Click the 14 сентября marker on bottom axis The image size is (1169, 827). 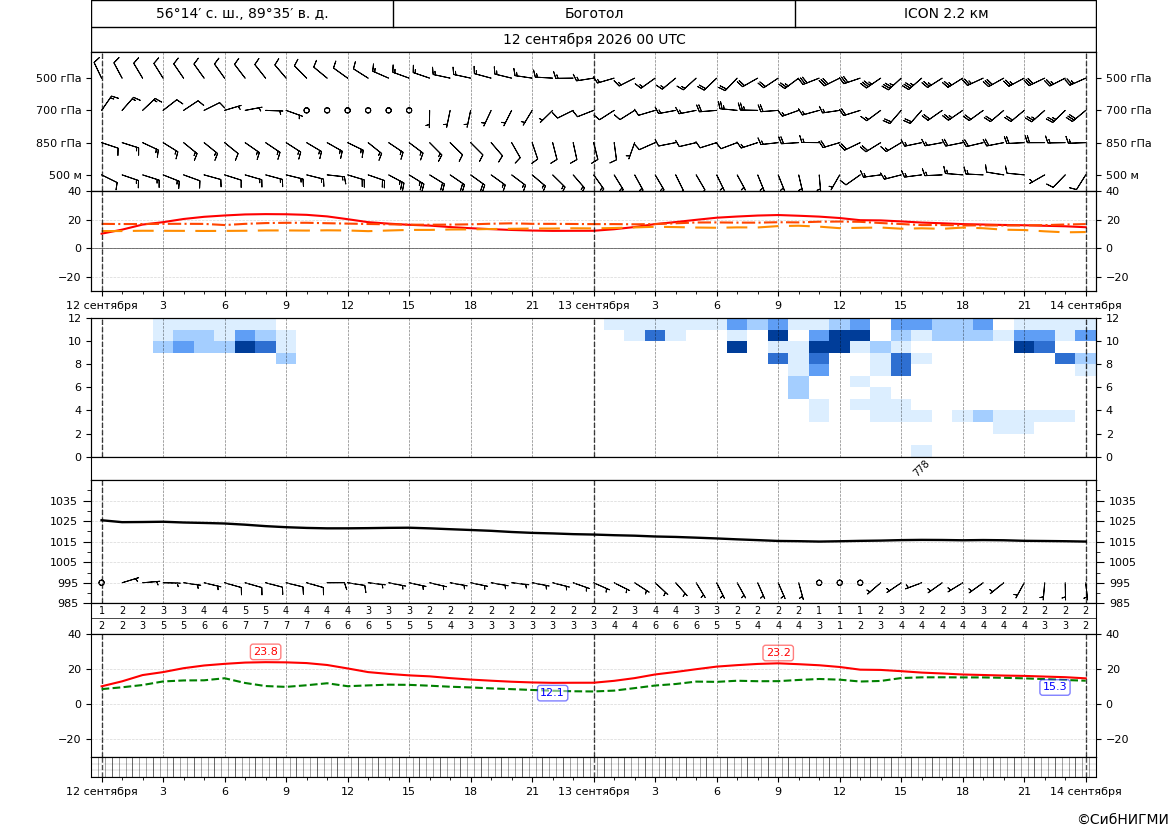(1086, 791)
